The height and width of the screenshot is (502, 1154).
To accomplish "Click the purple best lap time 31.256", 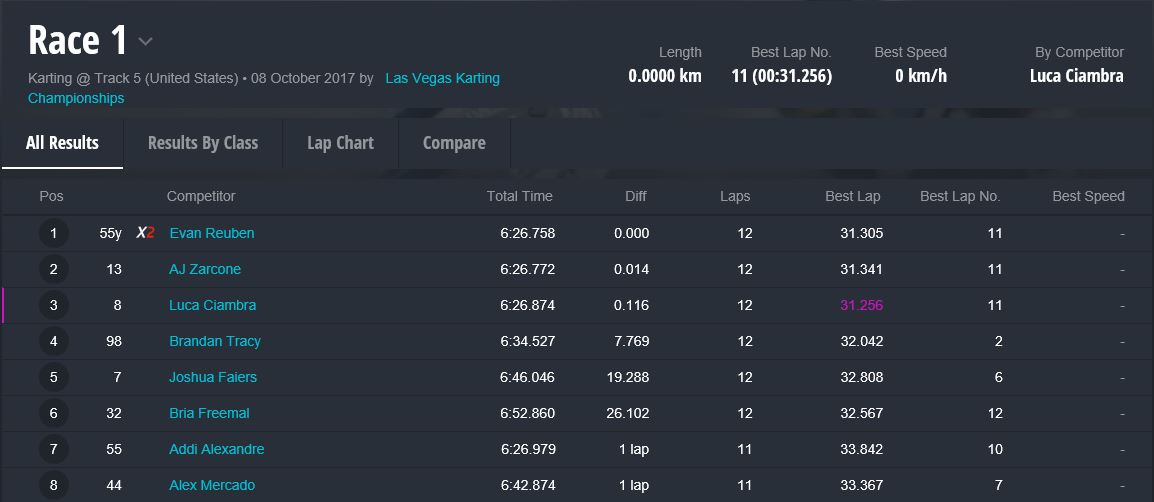I will [x=861, y=305].
